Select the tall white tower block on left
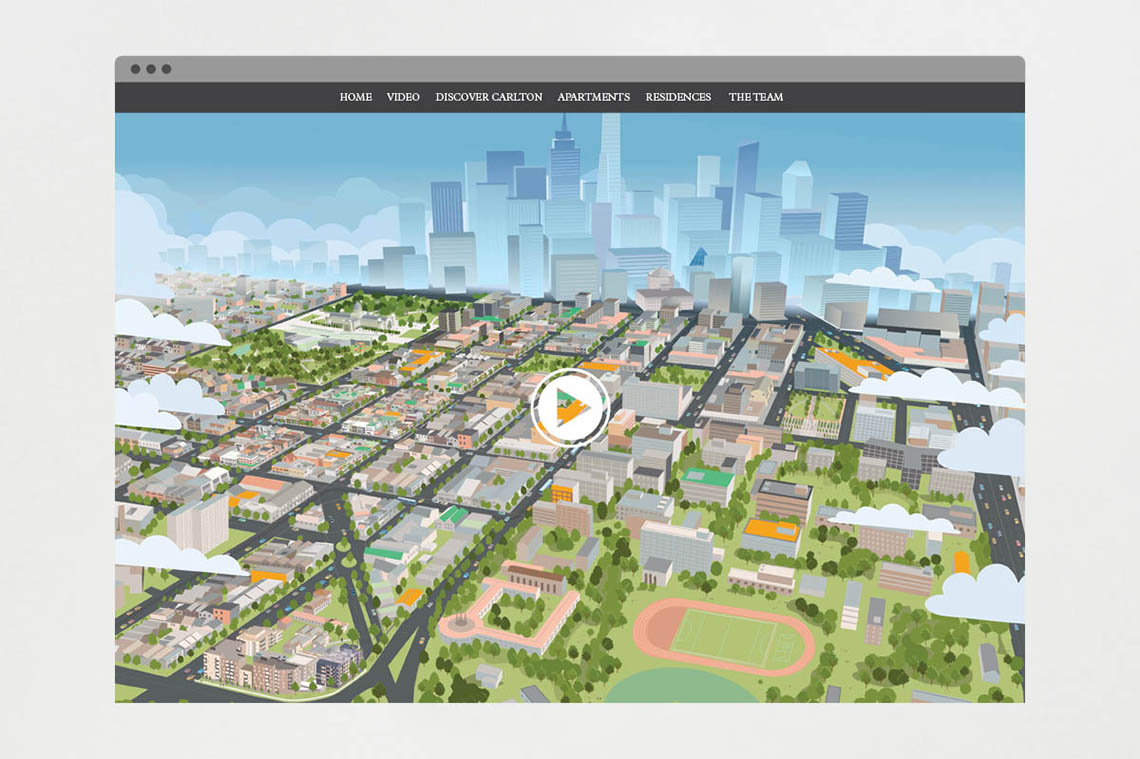1140x759 pixels. point(197,522)
